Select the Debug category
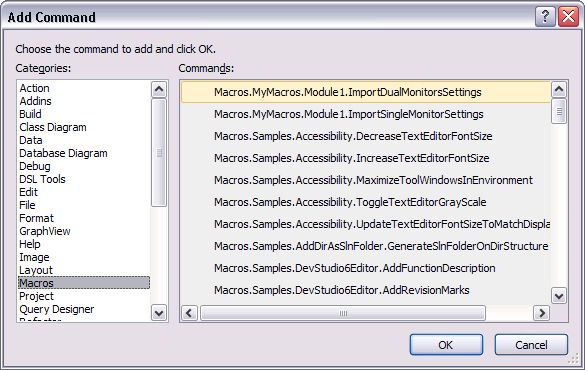This screenshot has height=370, width=585. 84,166
